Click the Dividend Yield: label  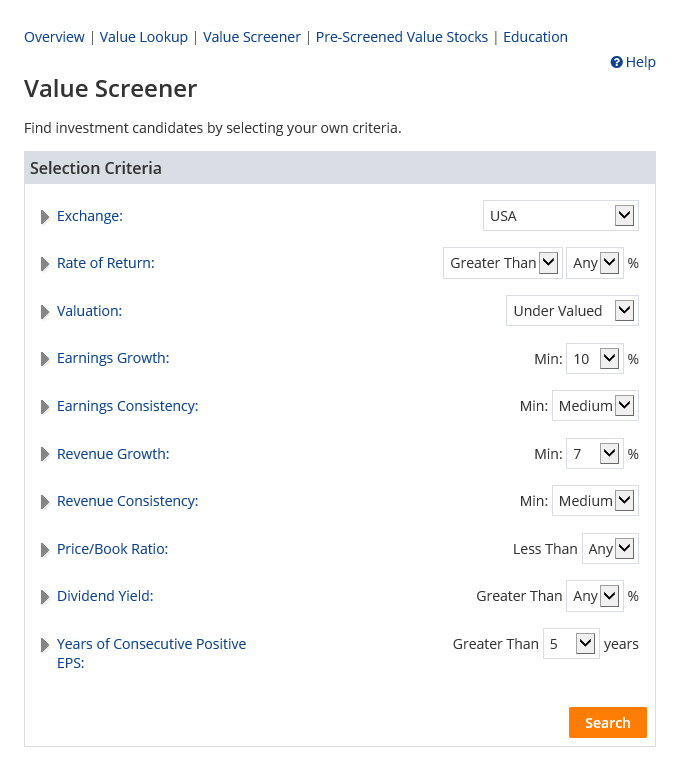pyautogui.click(x=105, y=596)
